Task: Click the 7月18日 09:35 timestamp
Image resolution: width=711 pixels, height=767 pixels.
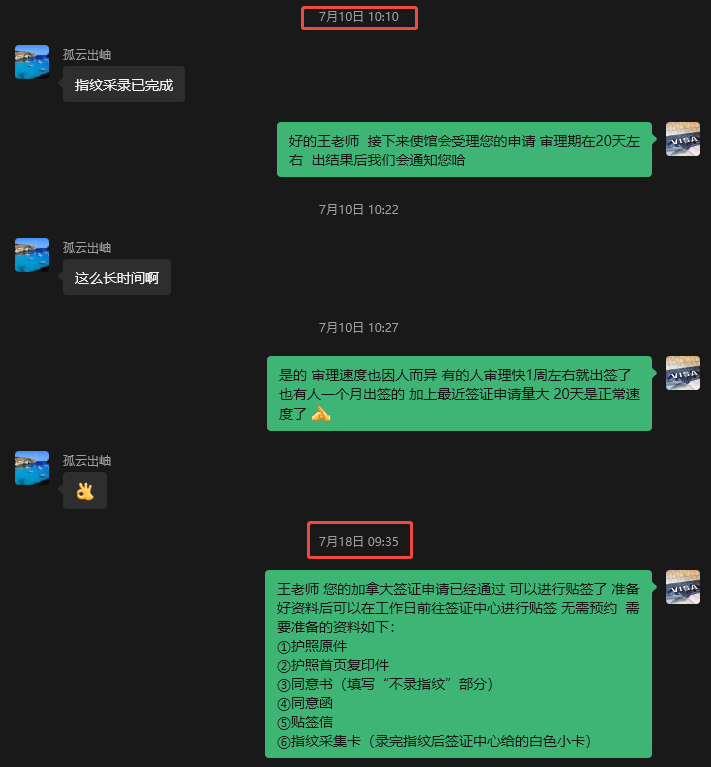Action: point(359,541)
